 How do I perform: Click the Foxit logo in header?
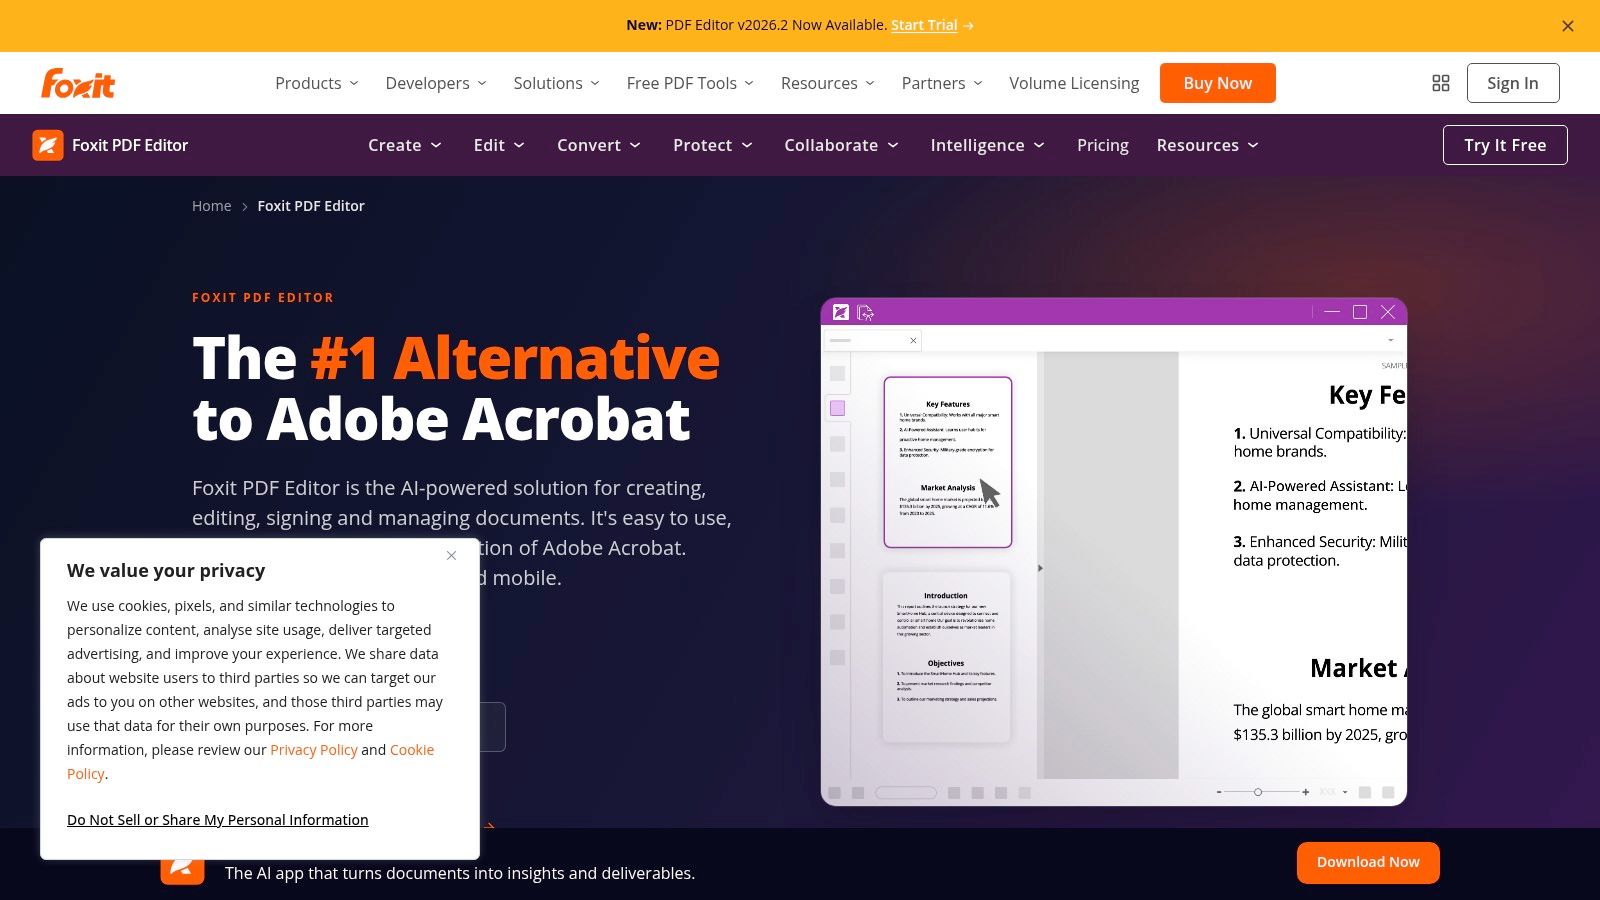click(x=78, y=83)
